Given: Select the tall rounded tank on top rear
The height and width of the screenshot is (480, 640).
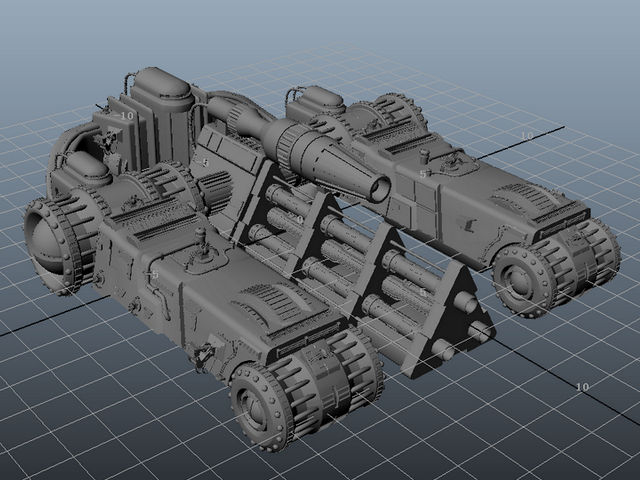Looking at the screenshot, I should 161,116.
